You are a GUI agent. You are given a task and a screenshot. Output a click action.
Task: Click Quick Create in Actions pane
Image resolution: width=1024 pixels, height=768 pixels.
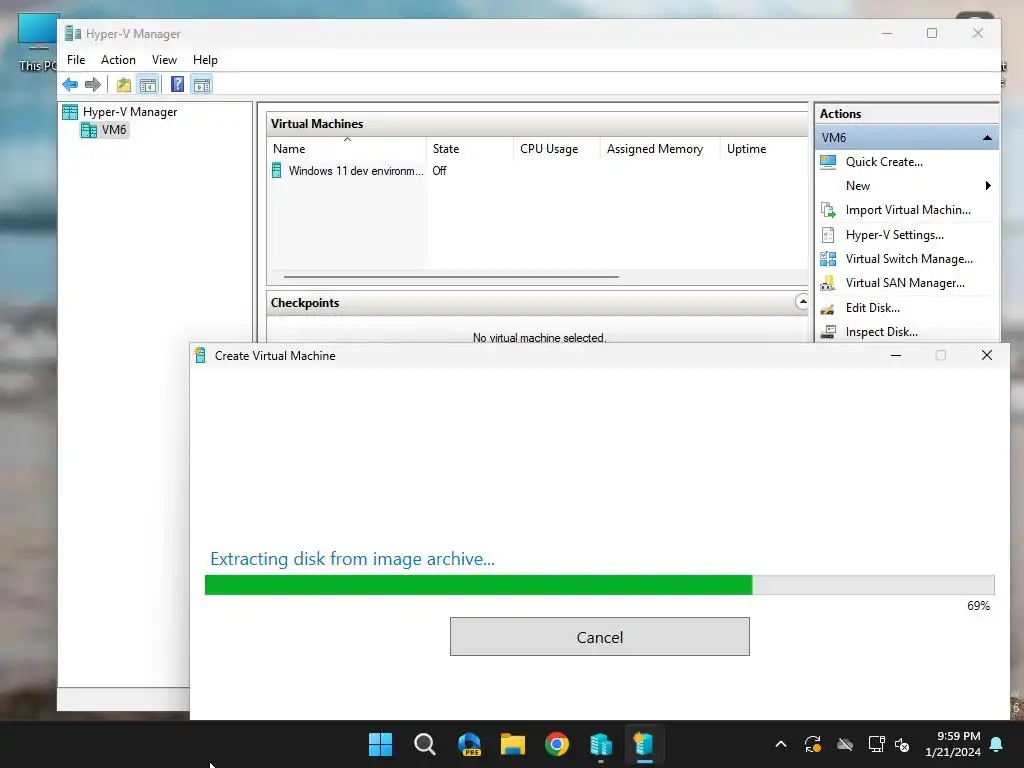click(884, 162)
